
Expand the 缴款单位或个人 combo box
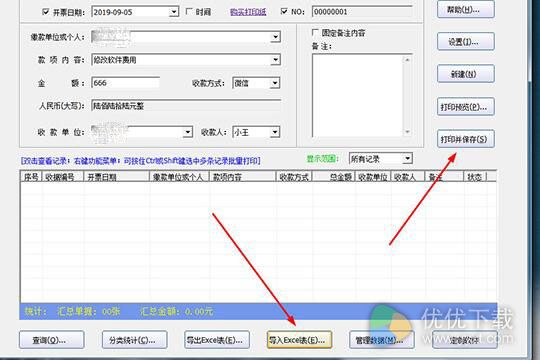[x=275, y=37]
